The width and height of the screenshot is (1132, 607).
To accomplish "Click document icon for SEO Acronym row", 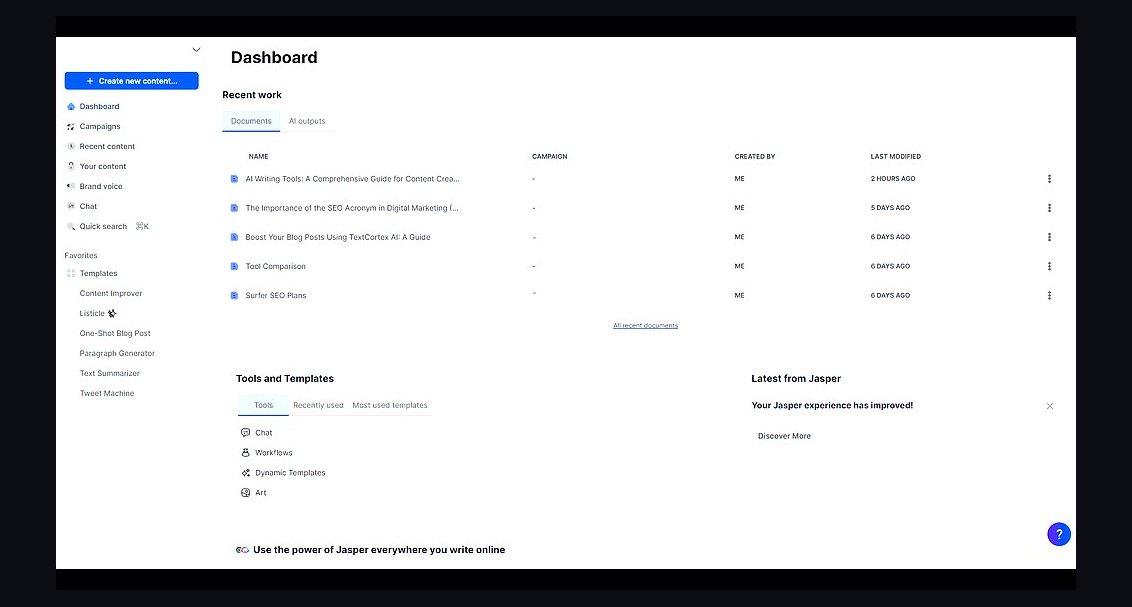I will point(234,208).
